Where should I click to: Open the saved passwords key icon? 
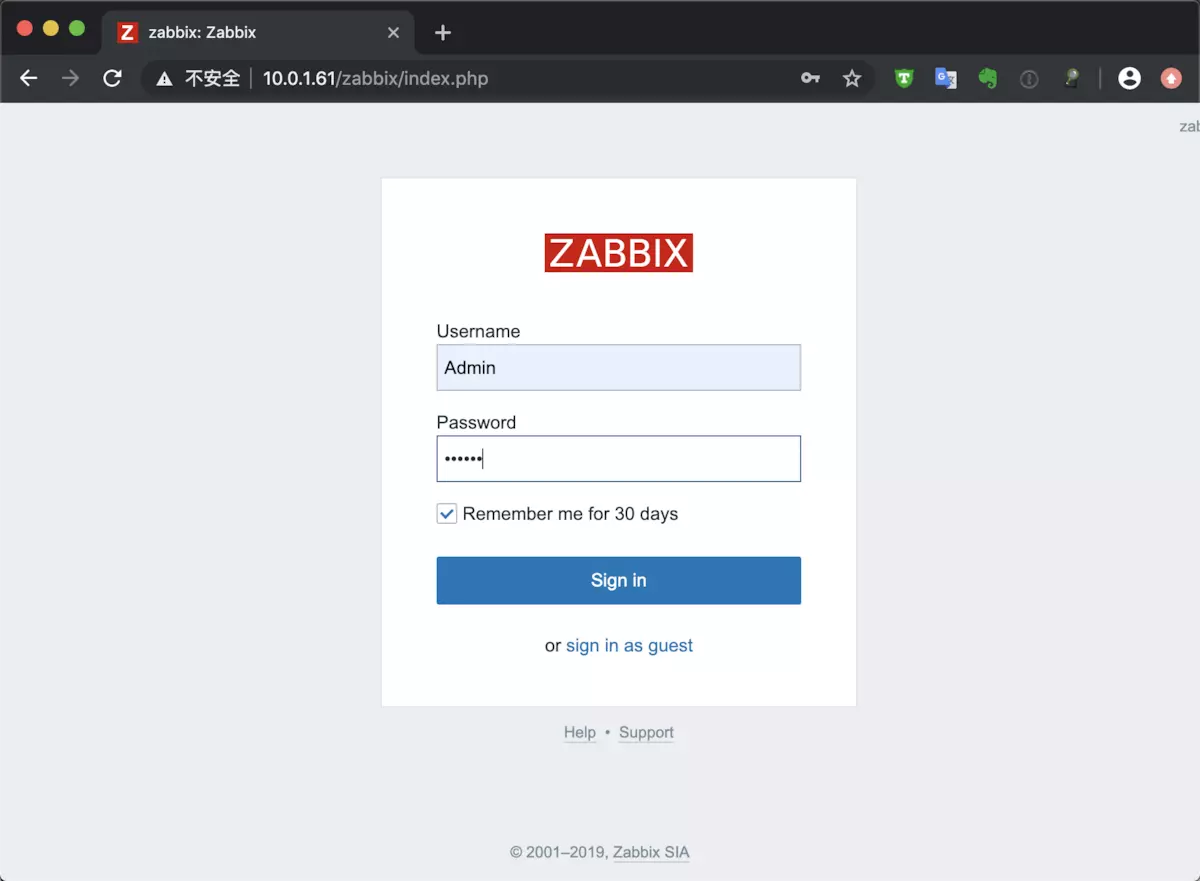(810, 78)
